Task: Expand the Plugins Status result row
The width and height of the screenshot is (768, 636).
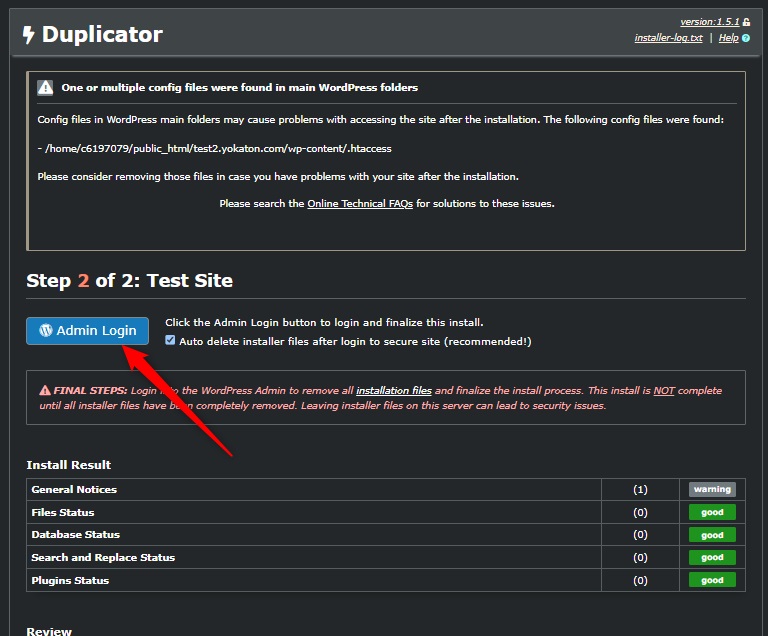Action: [70, 580]
